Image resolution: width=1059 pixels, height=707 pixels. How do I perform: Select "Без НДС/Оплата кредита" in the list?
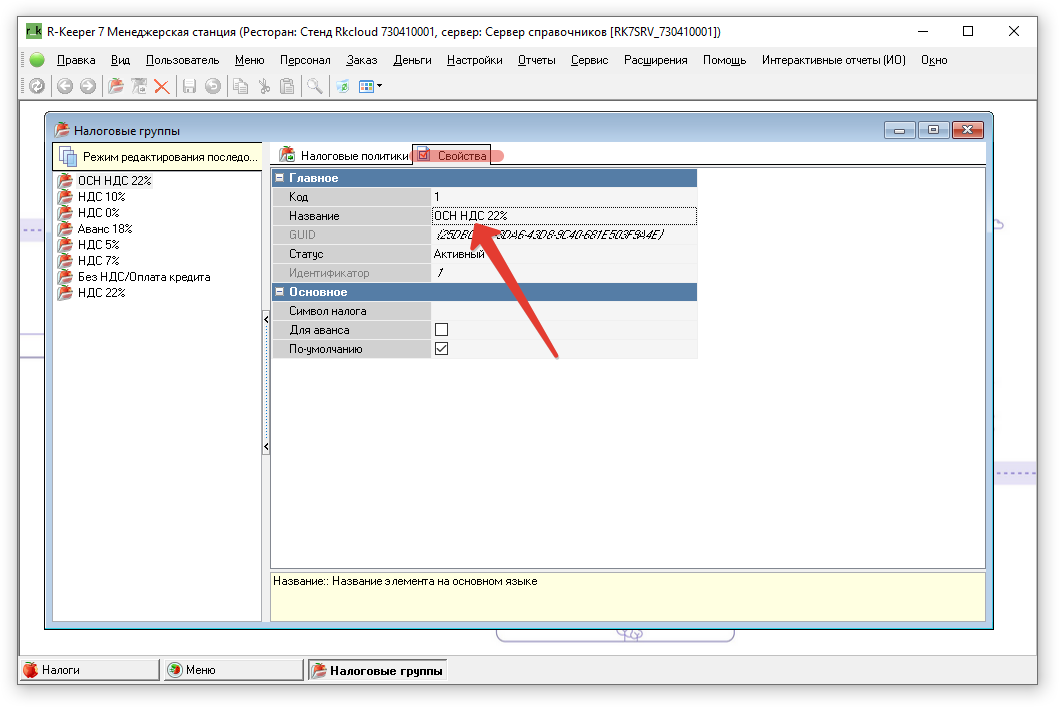[143, 277]
